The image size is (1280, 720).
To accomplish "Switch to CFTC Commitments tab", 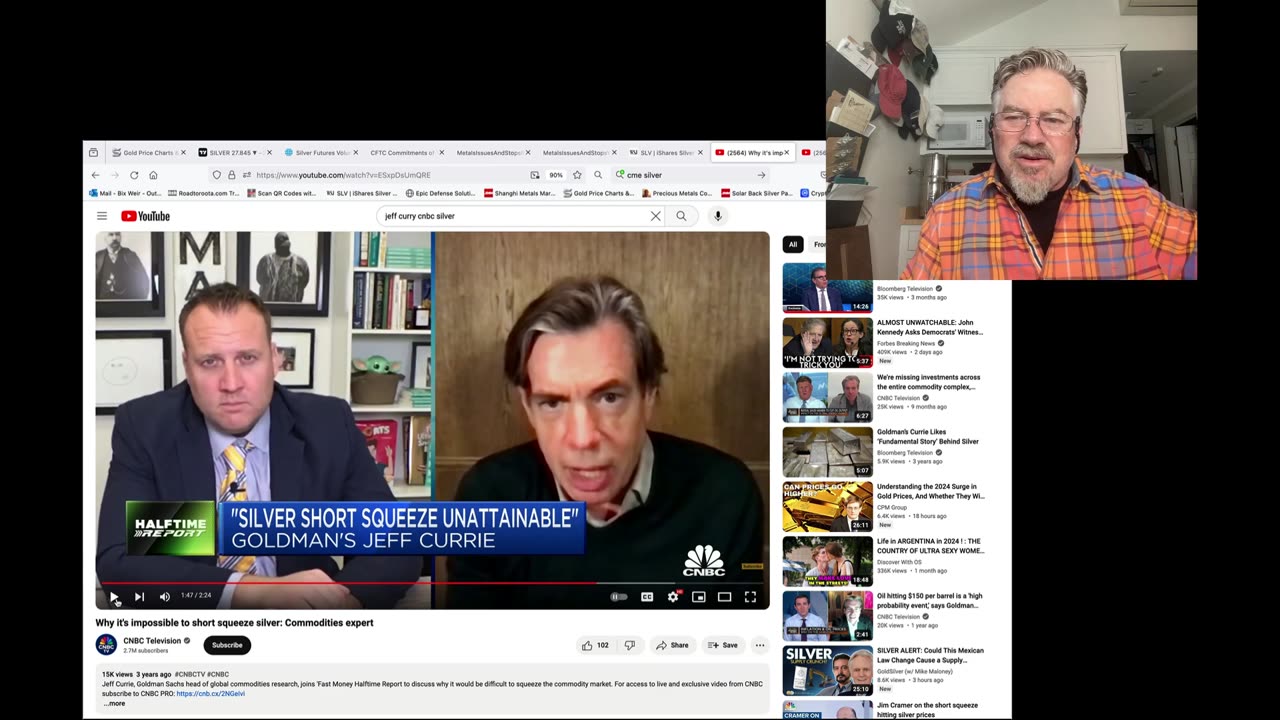I will pyautogui.click(x=406, y=153).
